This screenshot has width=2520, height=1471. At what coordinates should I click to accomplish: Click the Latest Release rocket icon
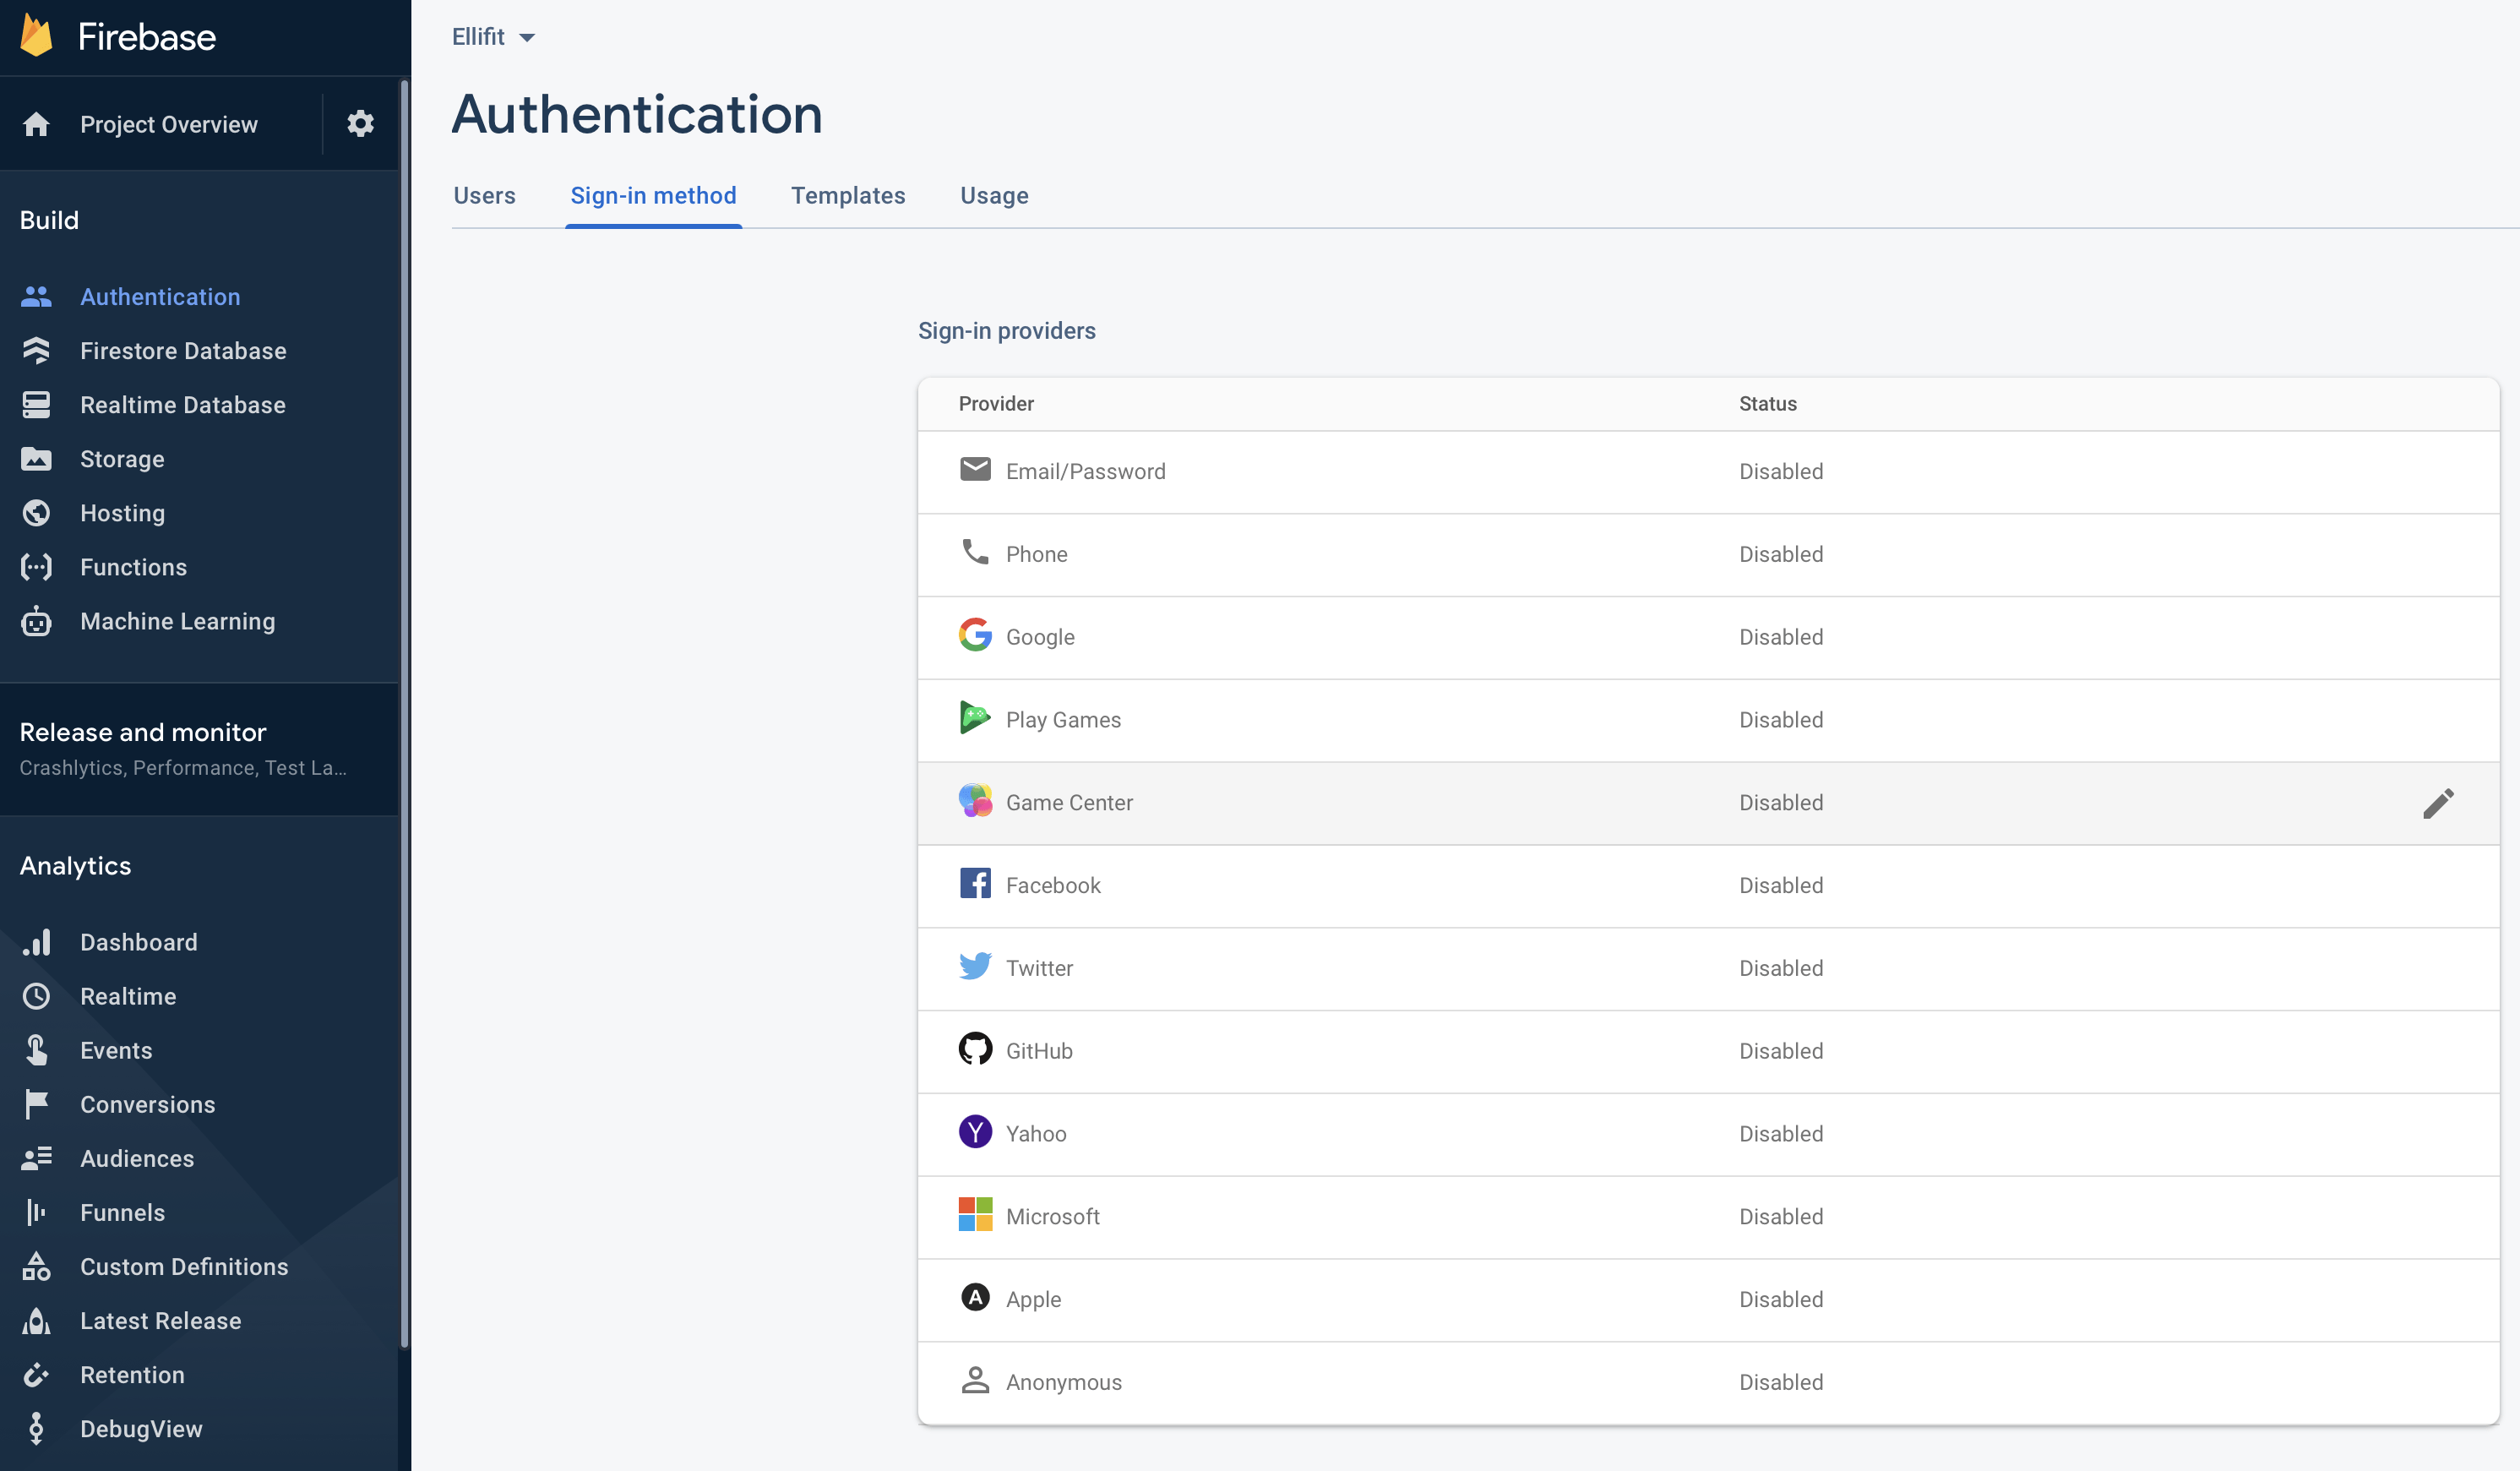(x=36, y=1320)
